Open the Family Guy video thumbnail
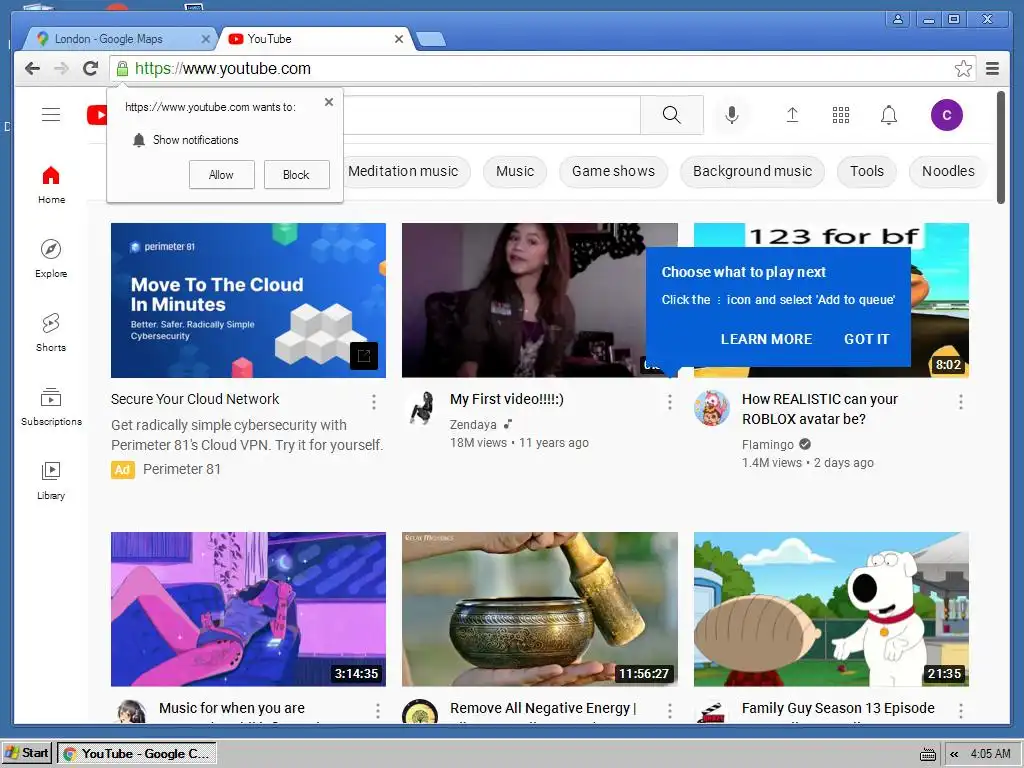The height and width of the screenshot is (768, 1024). point(831,609)
